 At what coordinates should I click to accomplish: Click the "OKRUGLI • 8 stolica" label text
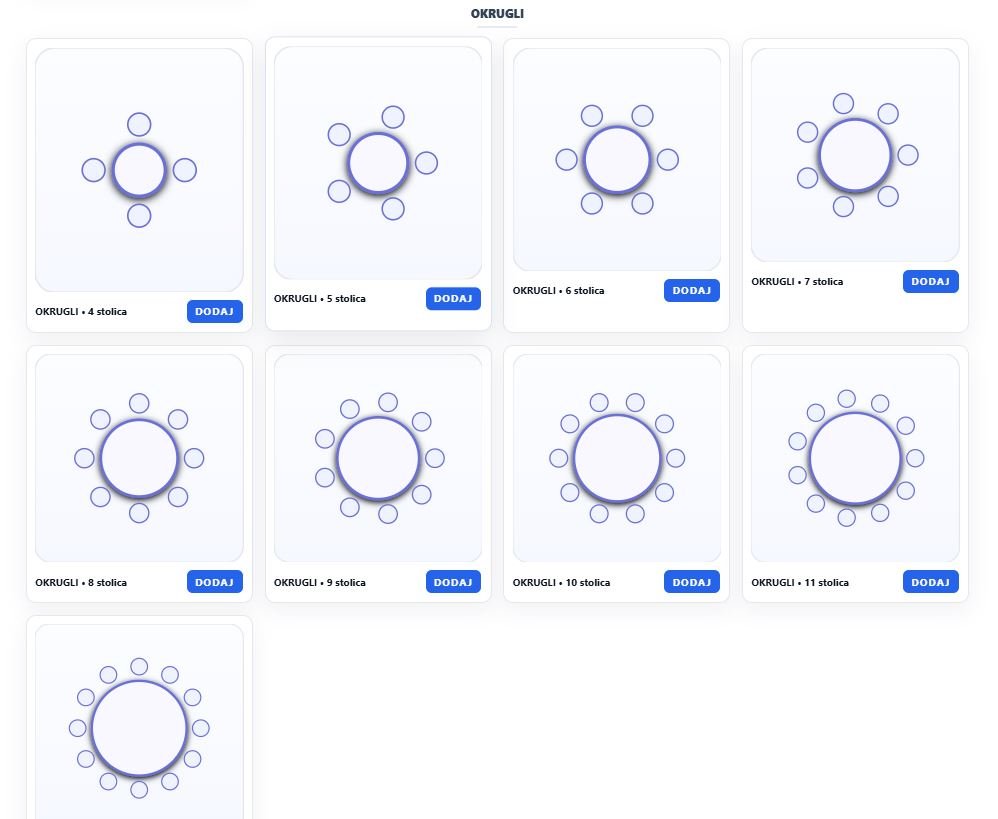81,583
